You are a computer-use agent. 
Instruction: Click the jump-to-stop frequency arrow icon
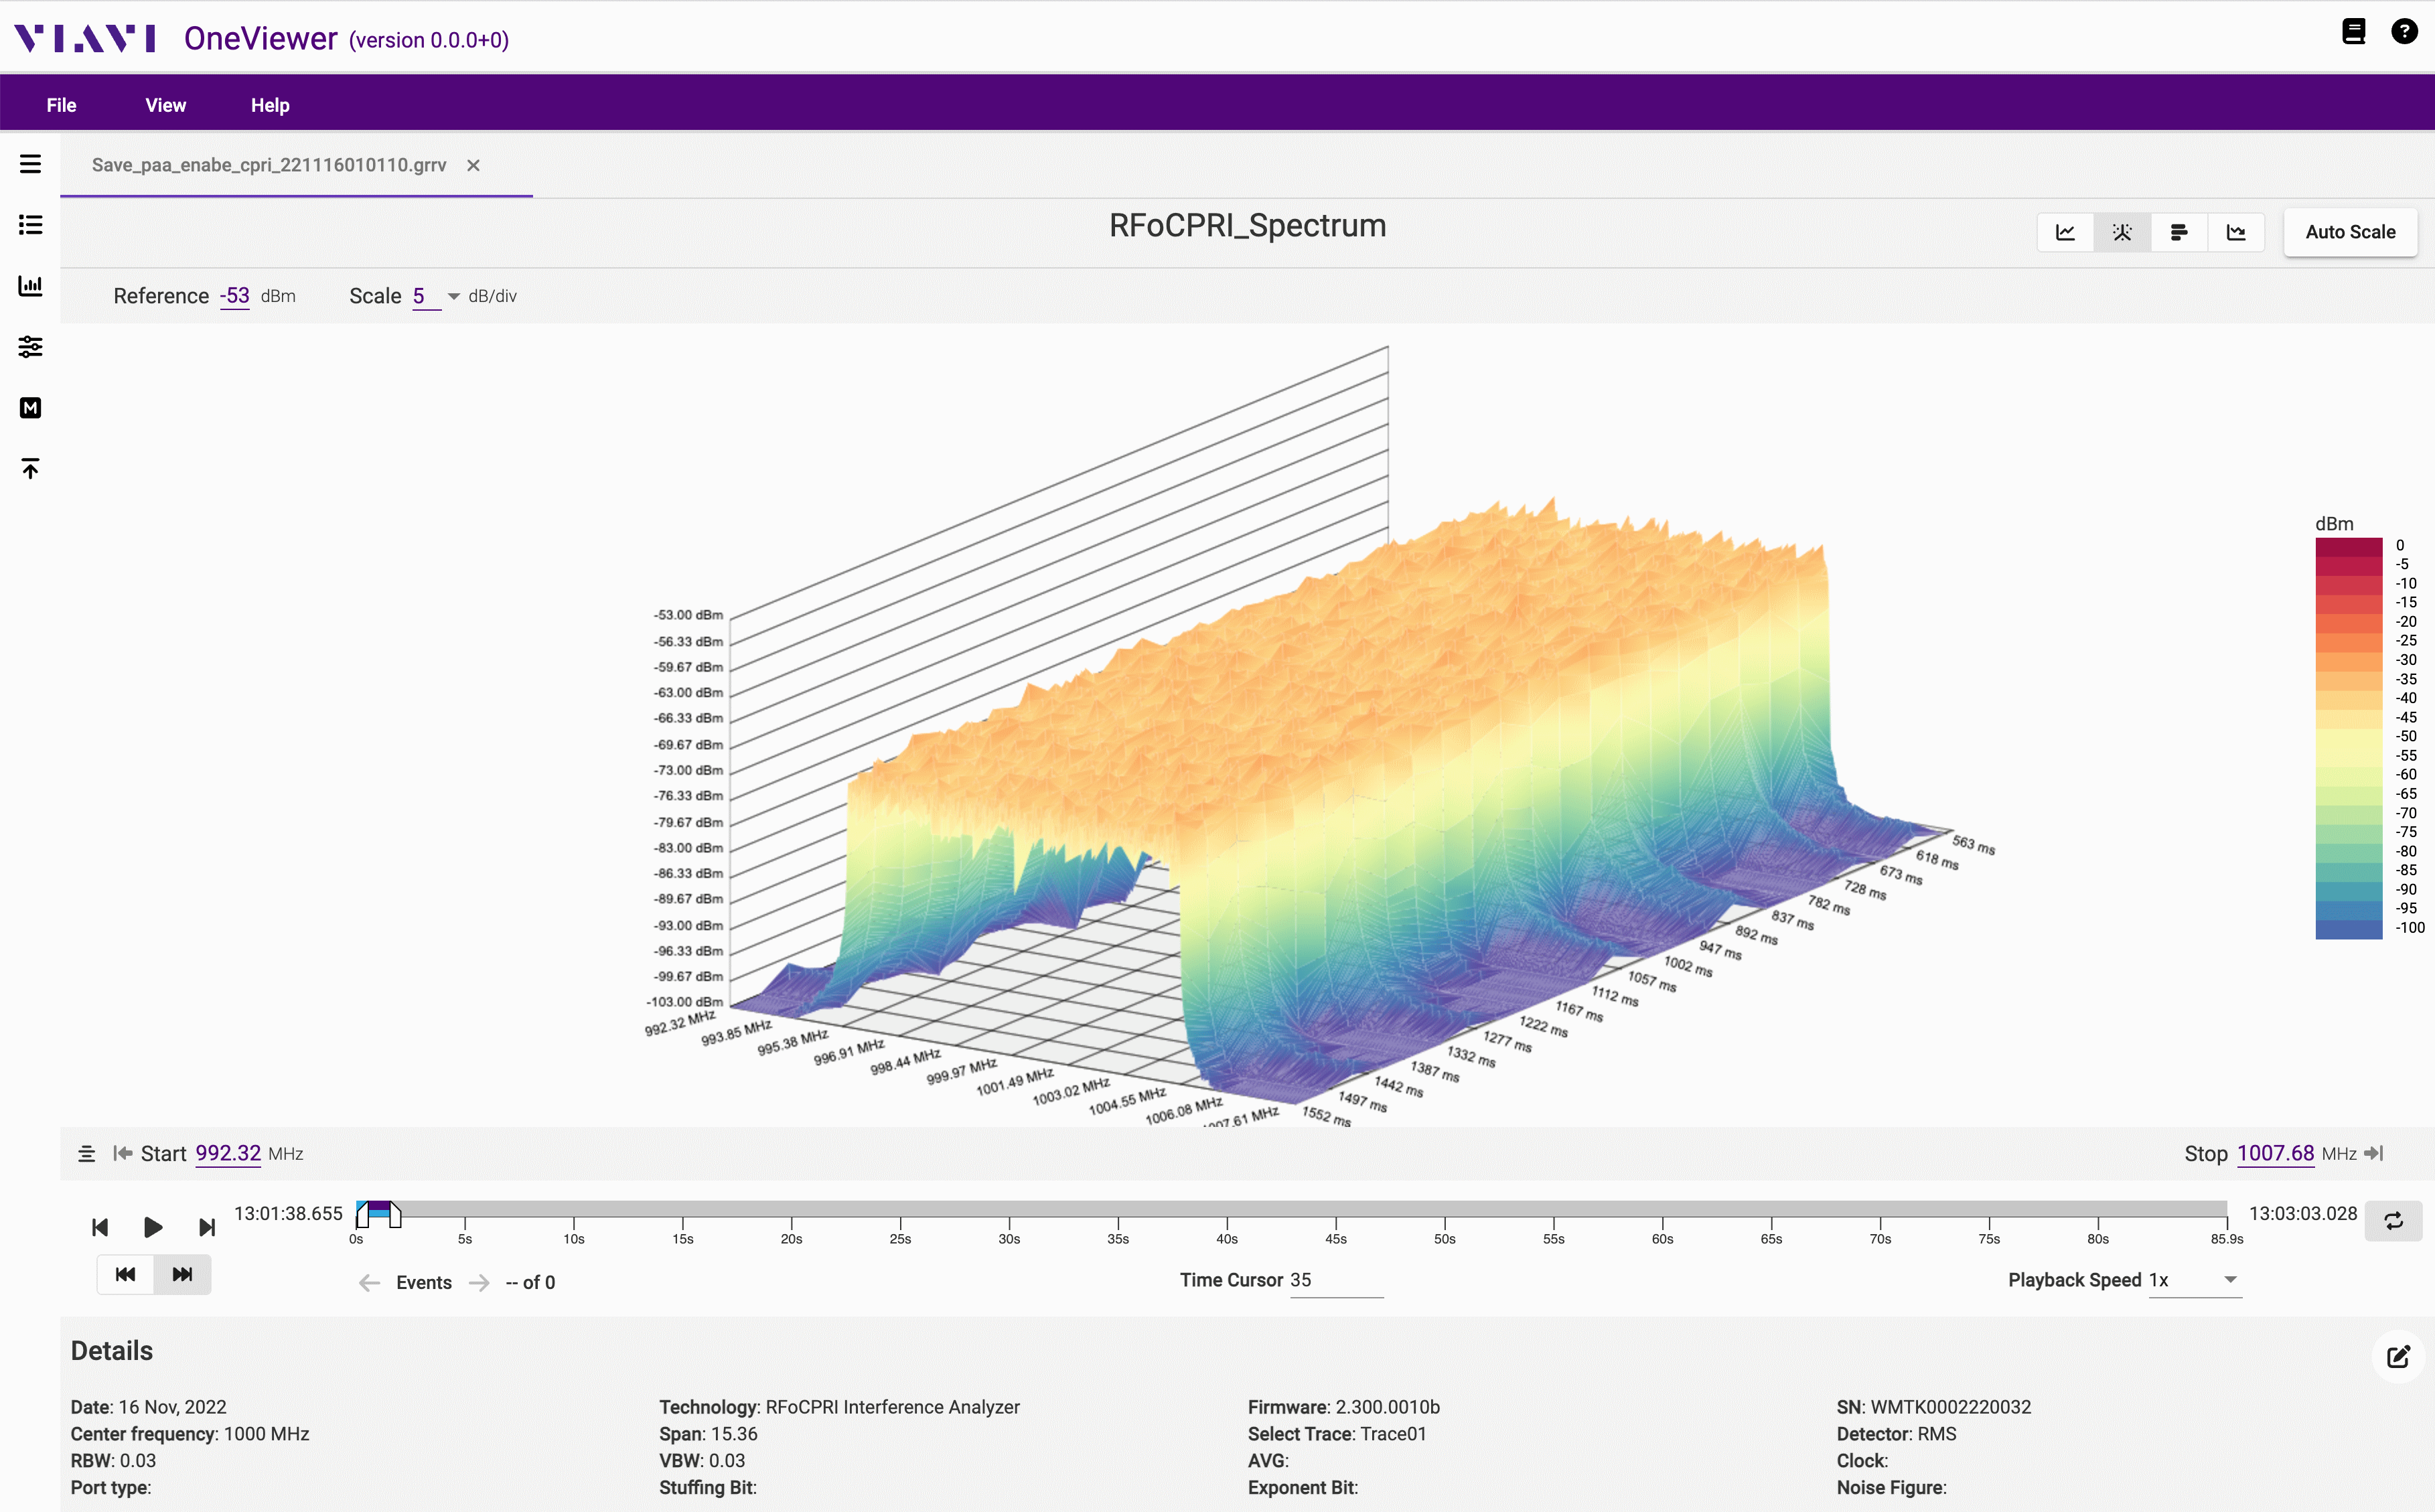coord(2374,1153)
